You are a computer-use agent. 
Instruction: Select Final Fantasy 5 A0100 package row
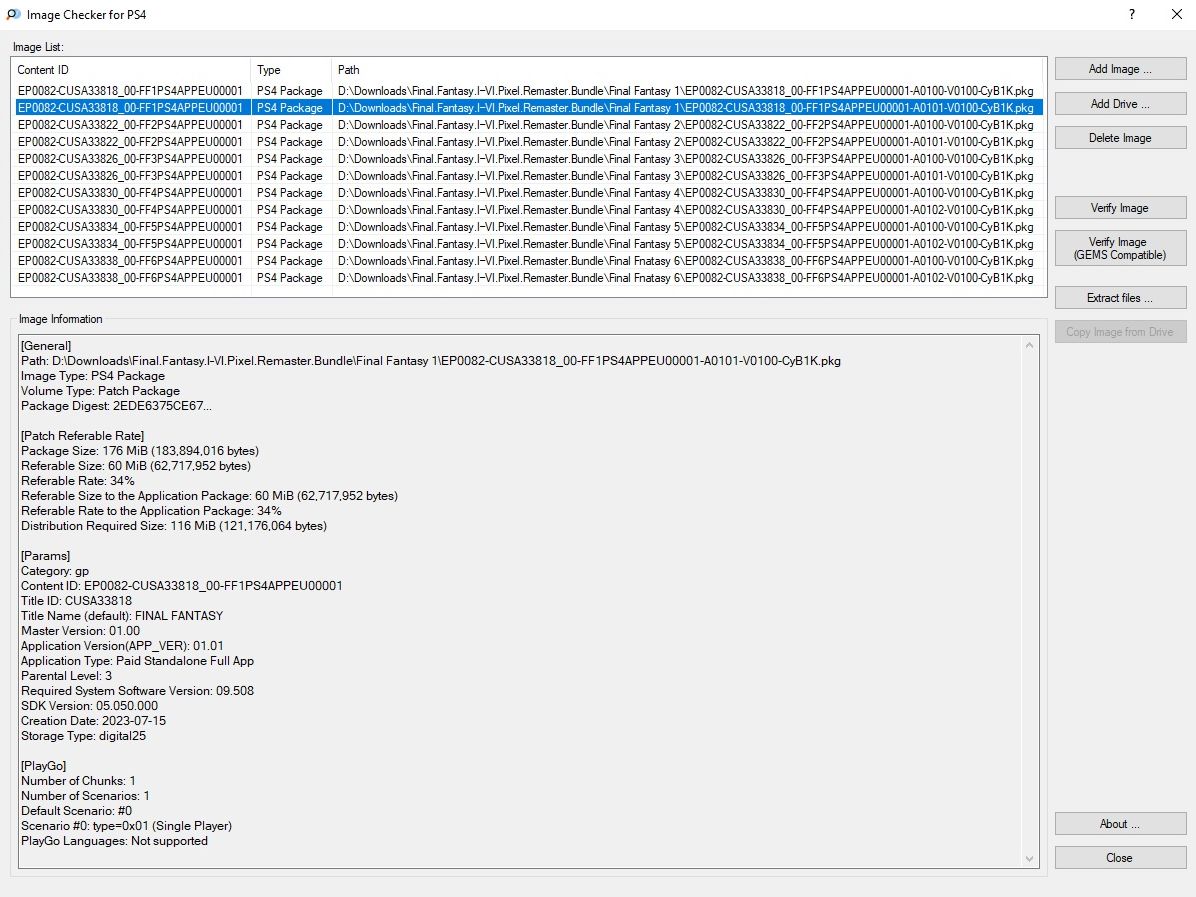[528, 227]
